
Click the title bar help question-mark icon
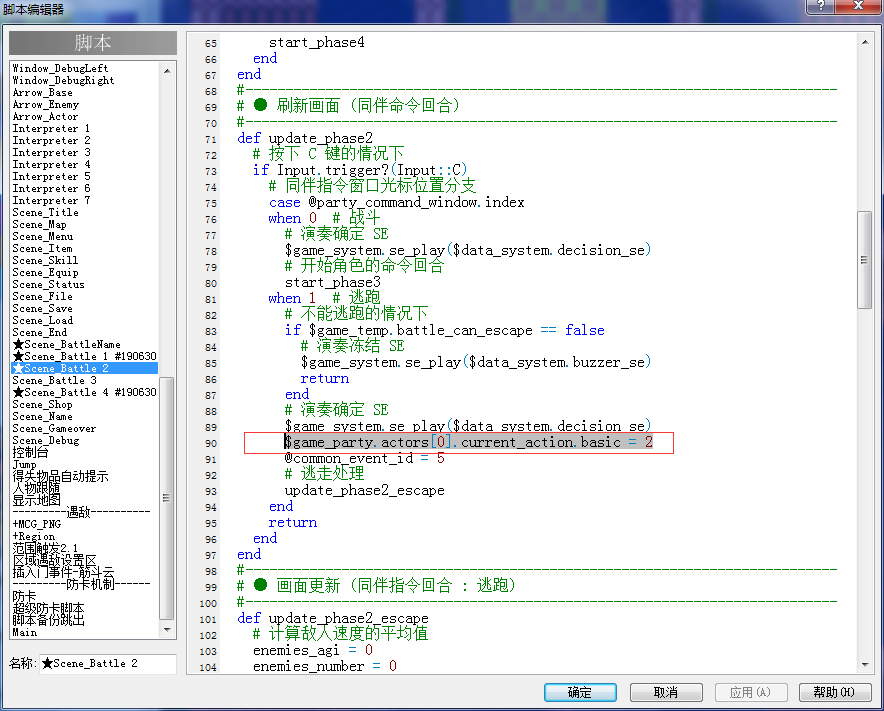821,6
